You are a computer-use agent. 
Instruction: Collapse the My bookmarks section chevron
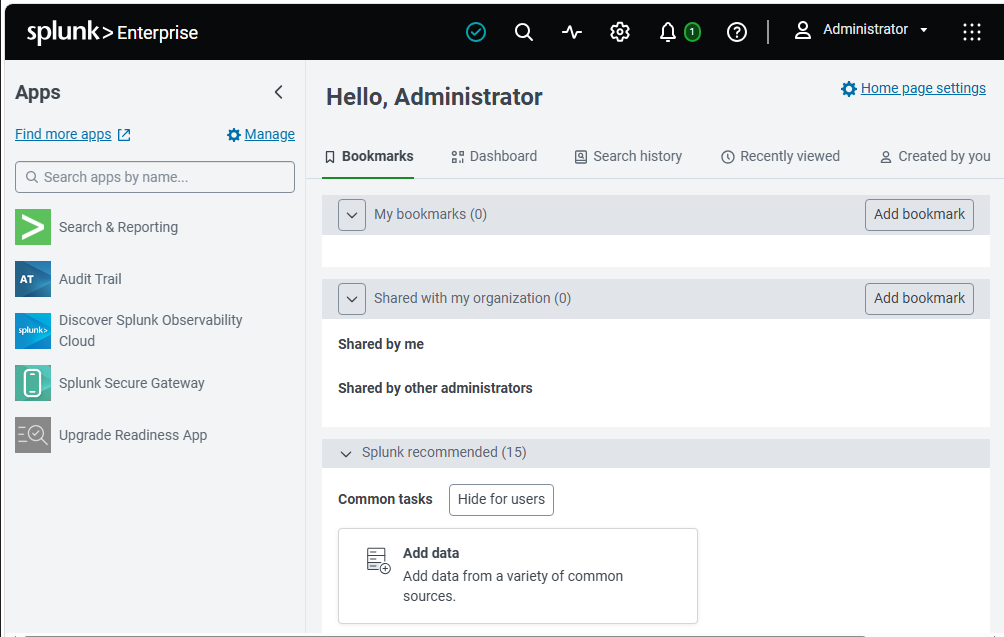(x=352, y=215)
